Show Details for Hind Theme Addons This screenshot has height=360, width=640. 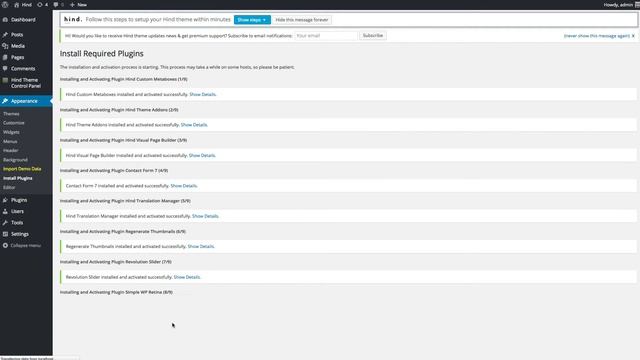click(x=194, y=125)
